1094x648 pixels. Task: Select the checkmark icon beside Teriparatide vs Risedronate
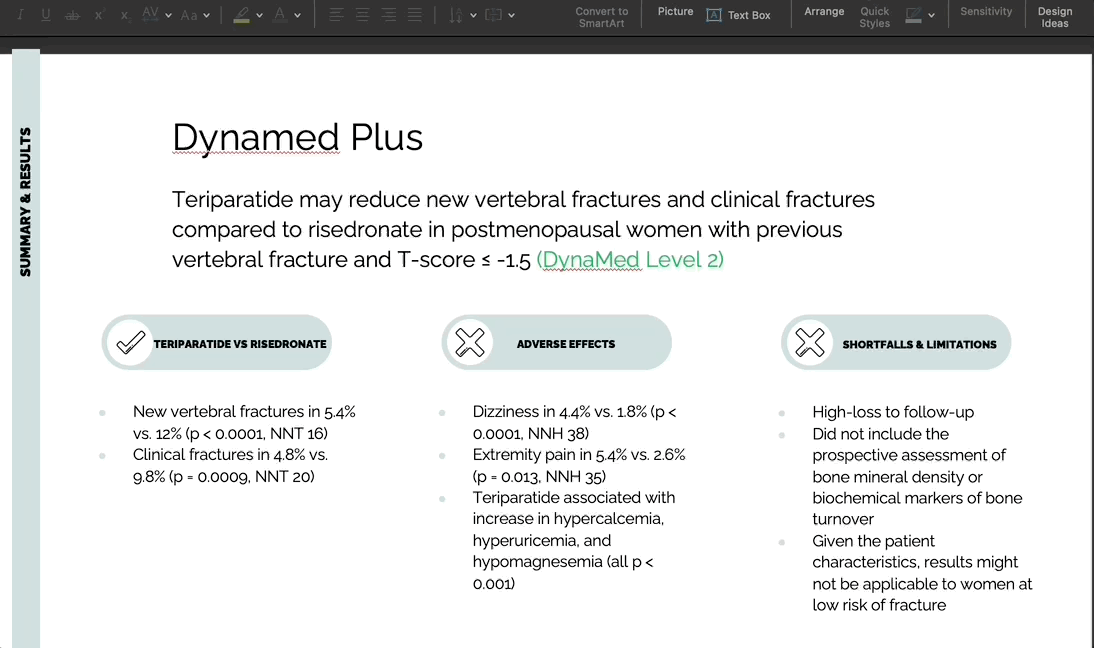130,342
